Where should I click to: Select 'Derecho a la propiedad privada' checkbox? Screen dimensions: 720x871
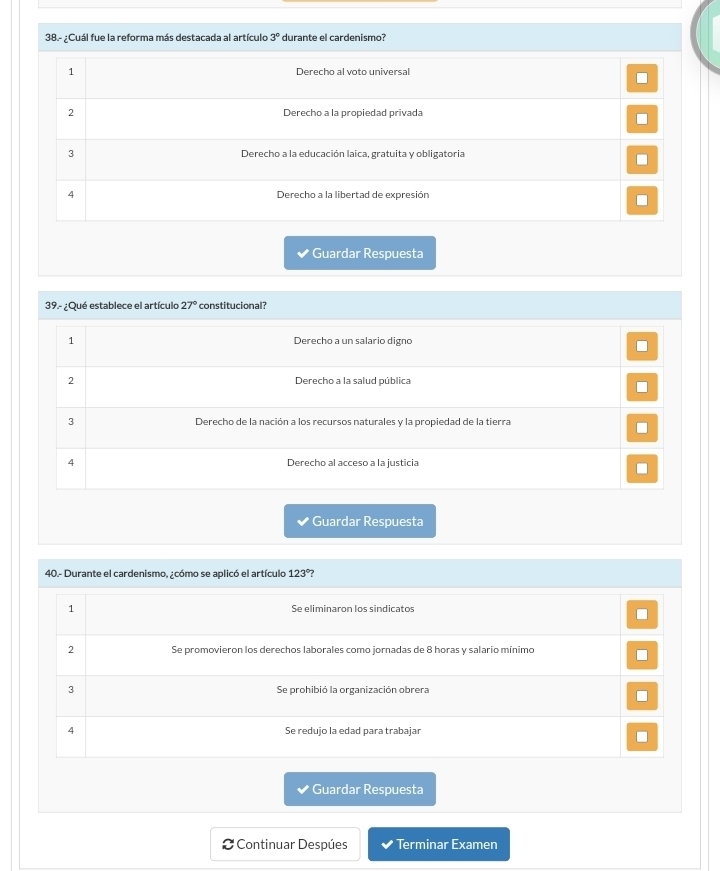[643, 119]
